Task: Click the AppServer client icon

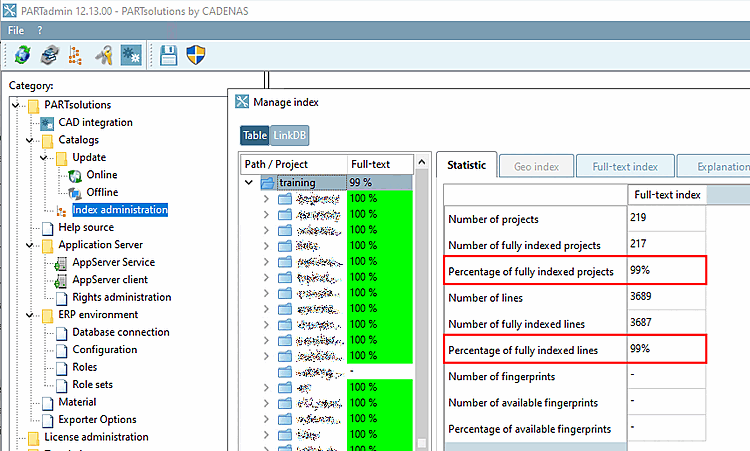Action: pos(61,281)
